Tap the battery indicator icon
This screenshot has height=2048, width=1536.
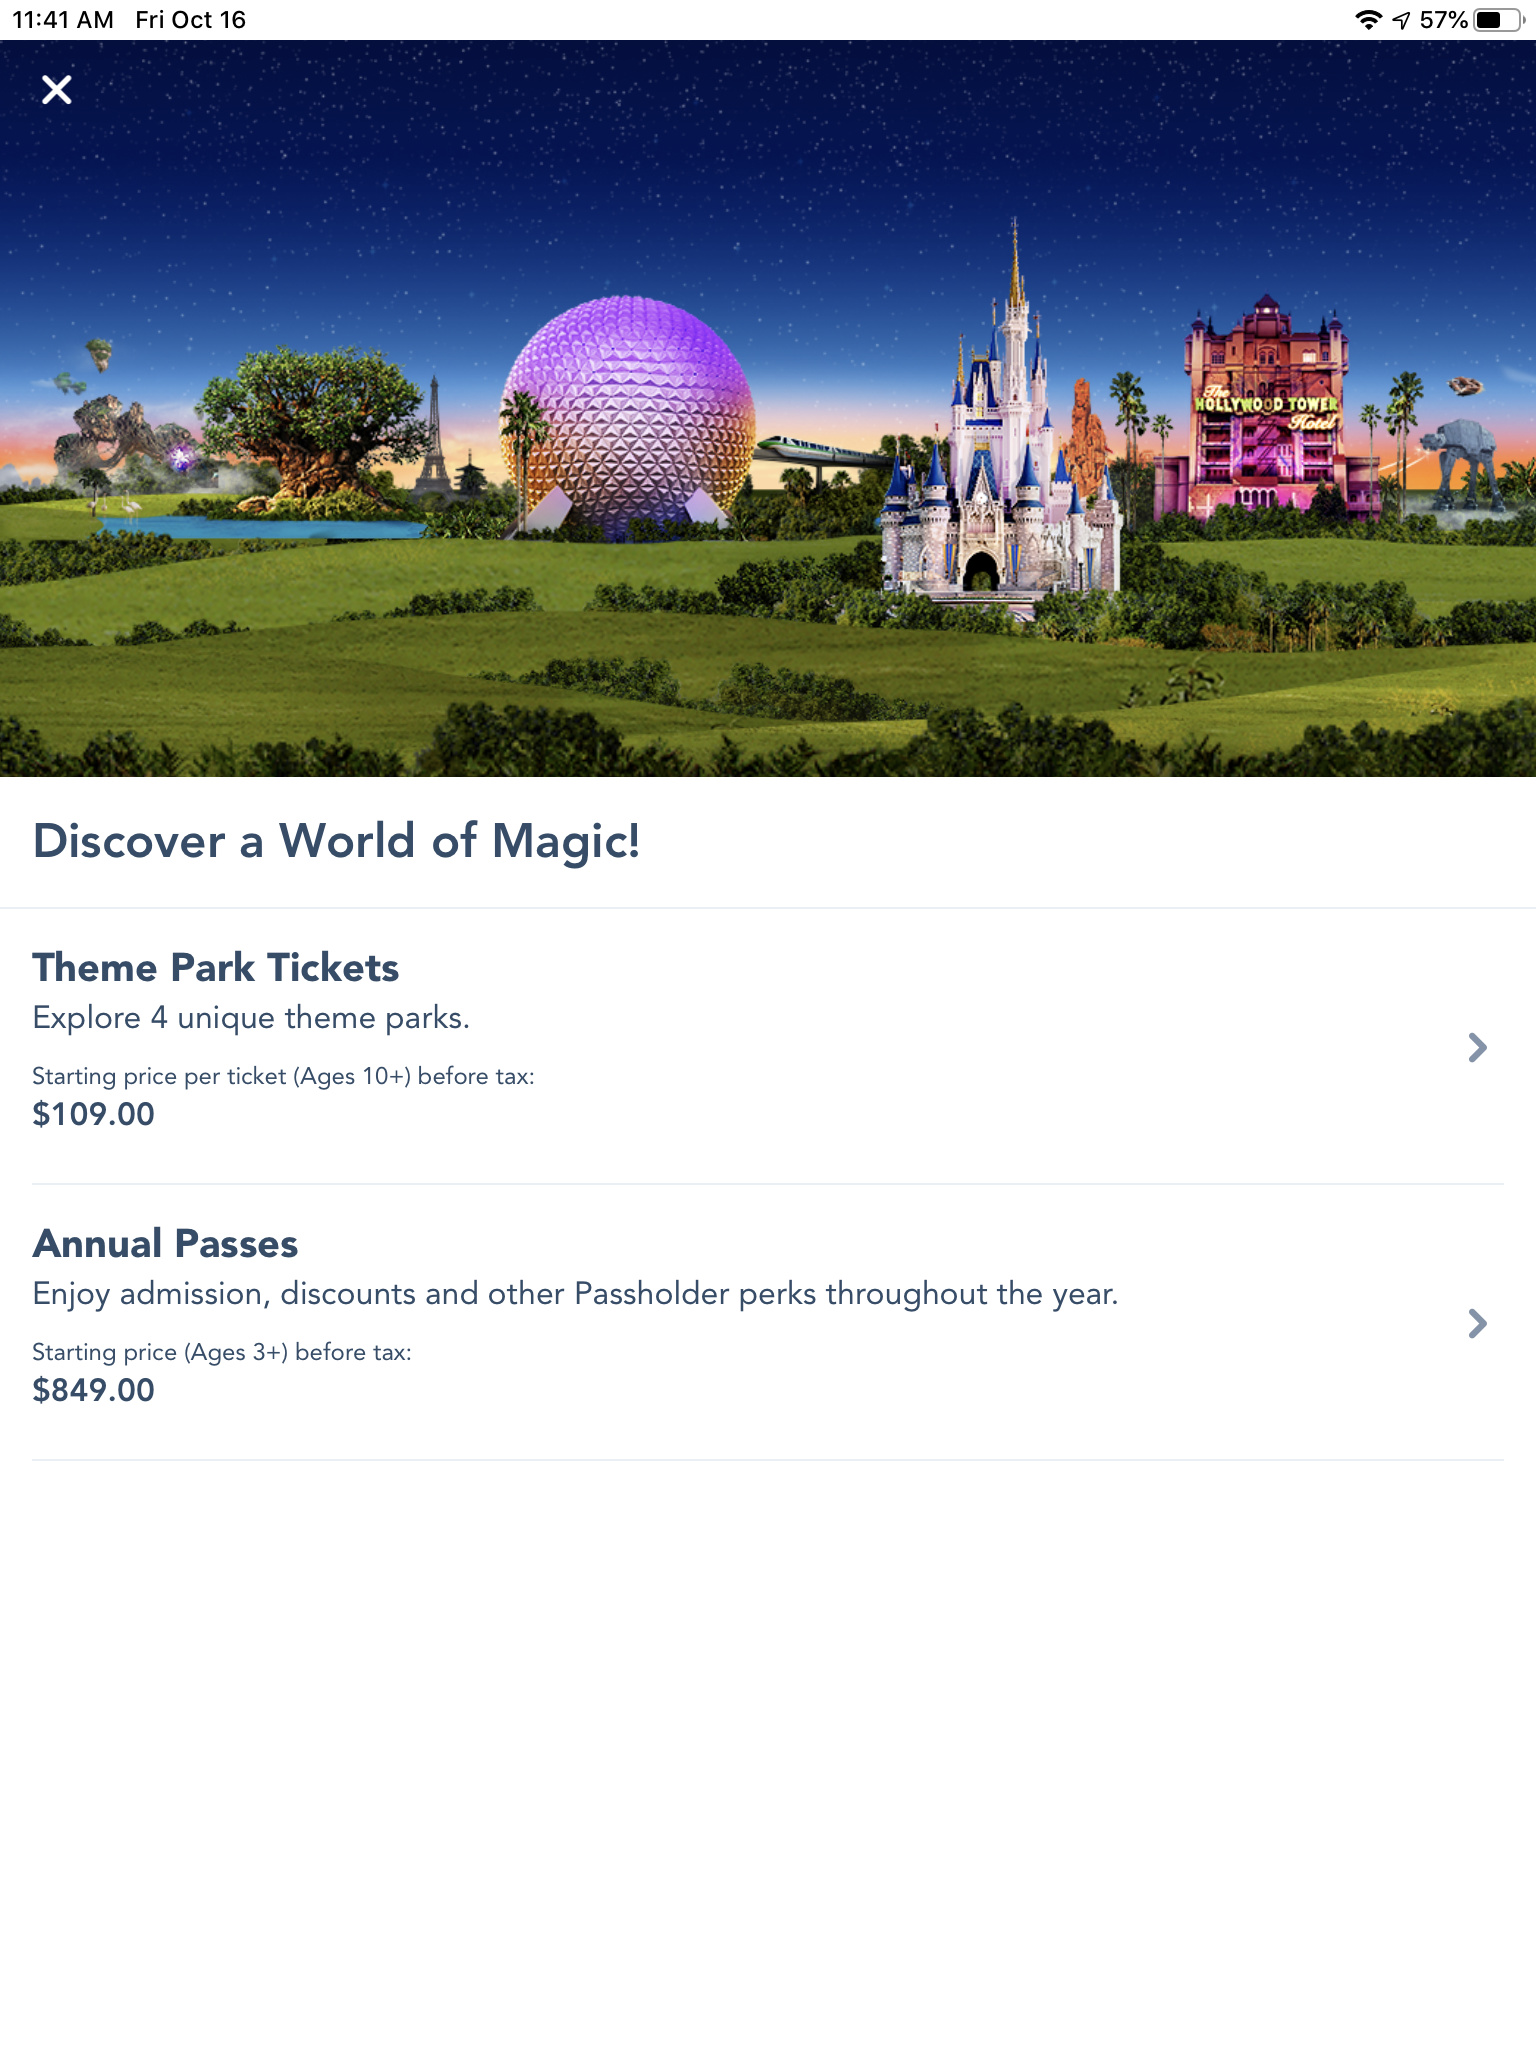click(1497, 20)
